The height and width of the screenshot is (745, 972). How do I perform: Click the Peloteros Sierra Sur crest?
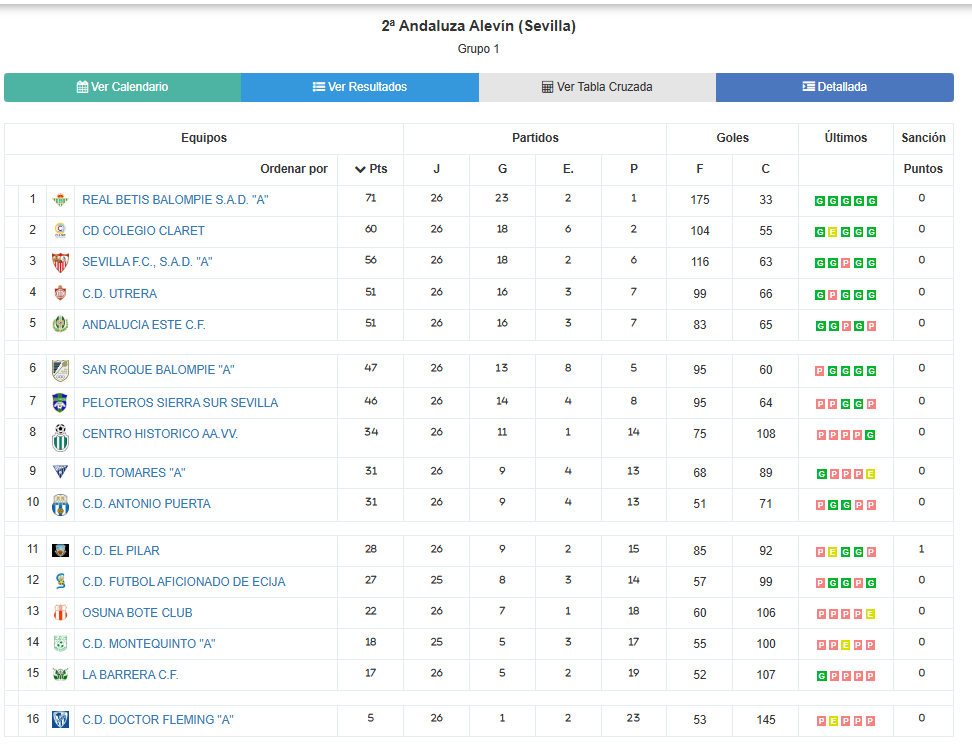tap(60, 402)
